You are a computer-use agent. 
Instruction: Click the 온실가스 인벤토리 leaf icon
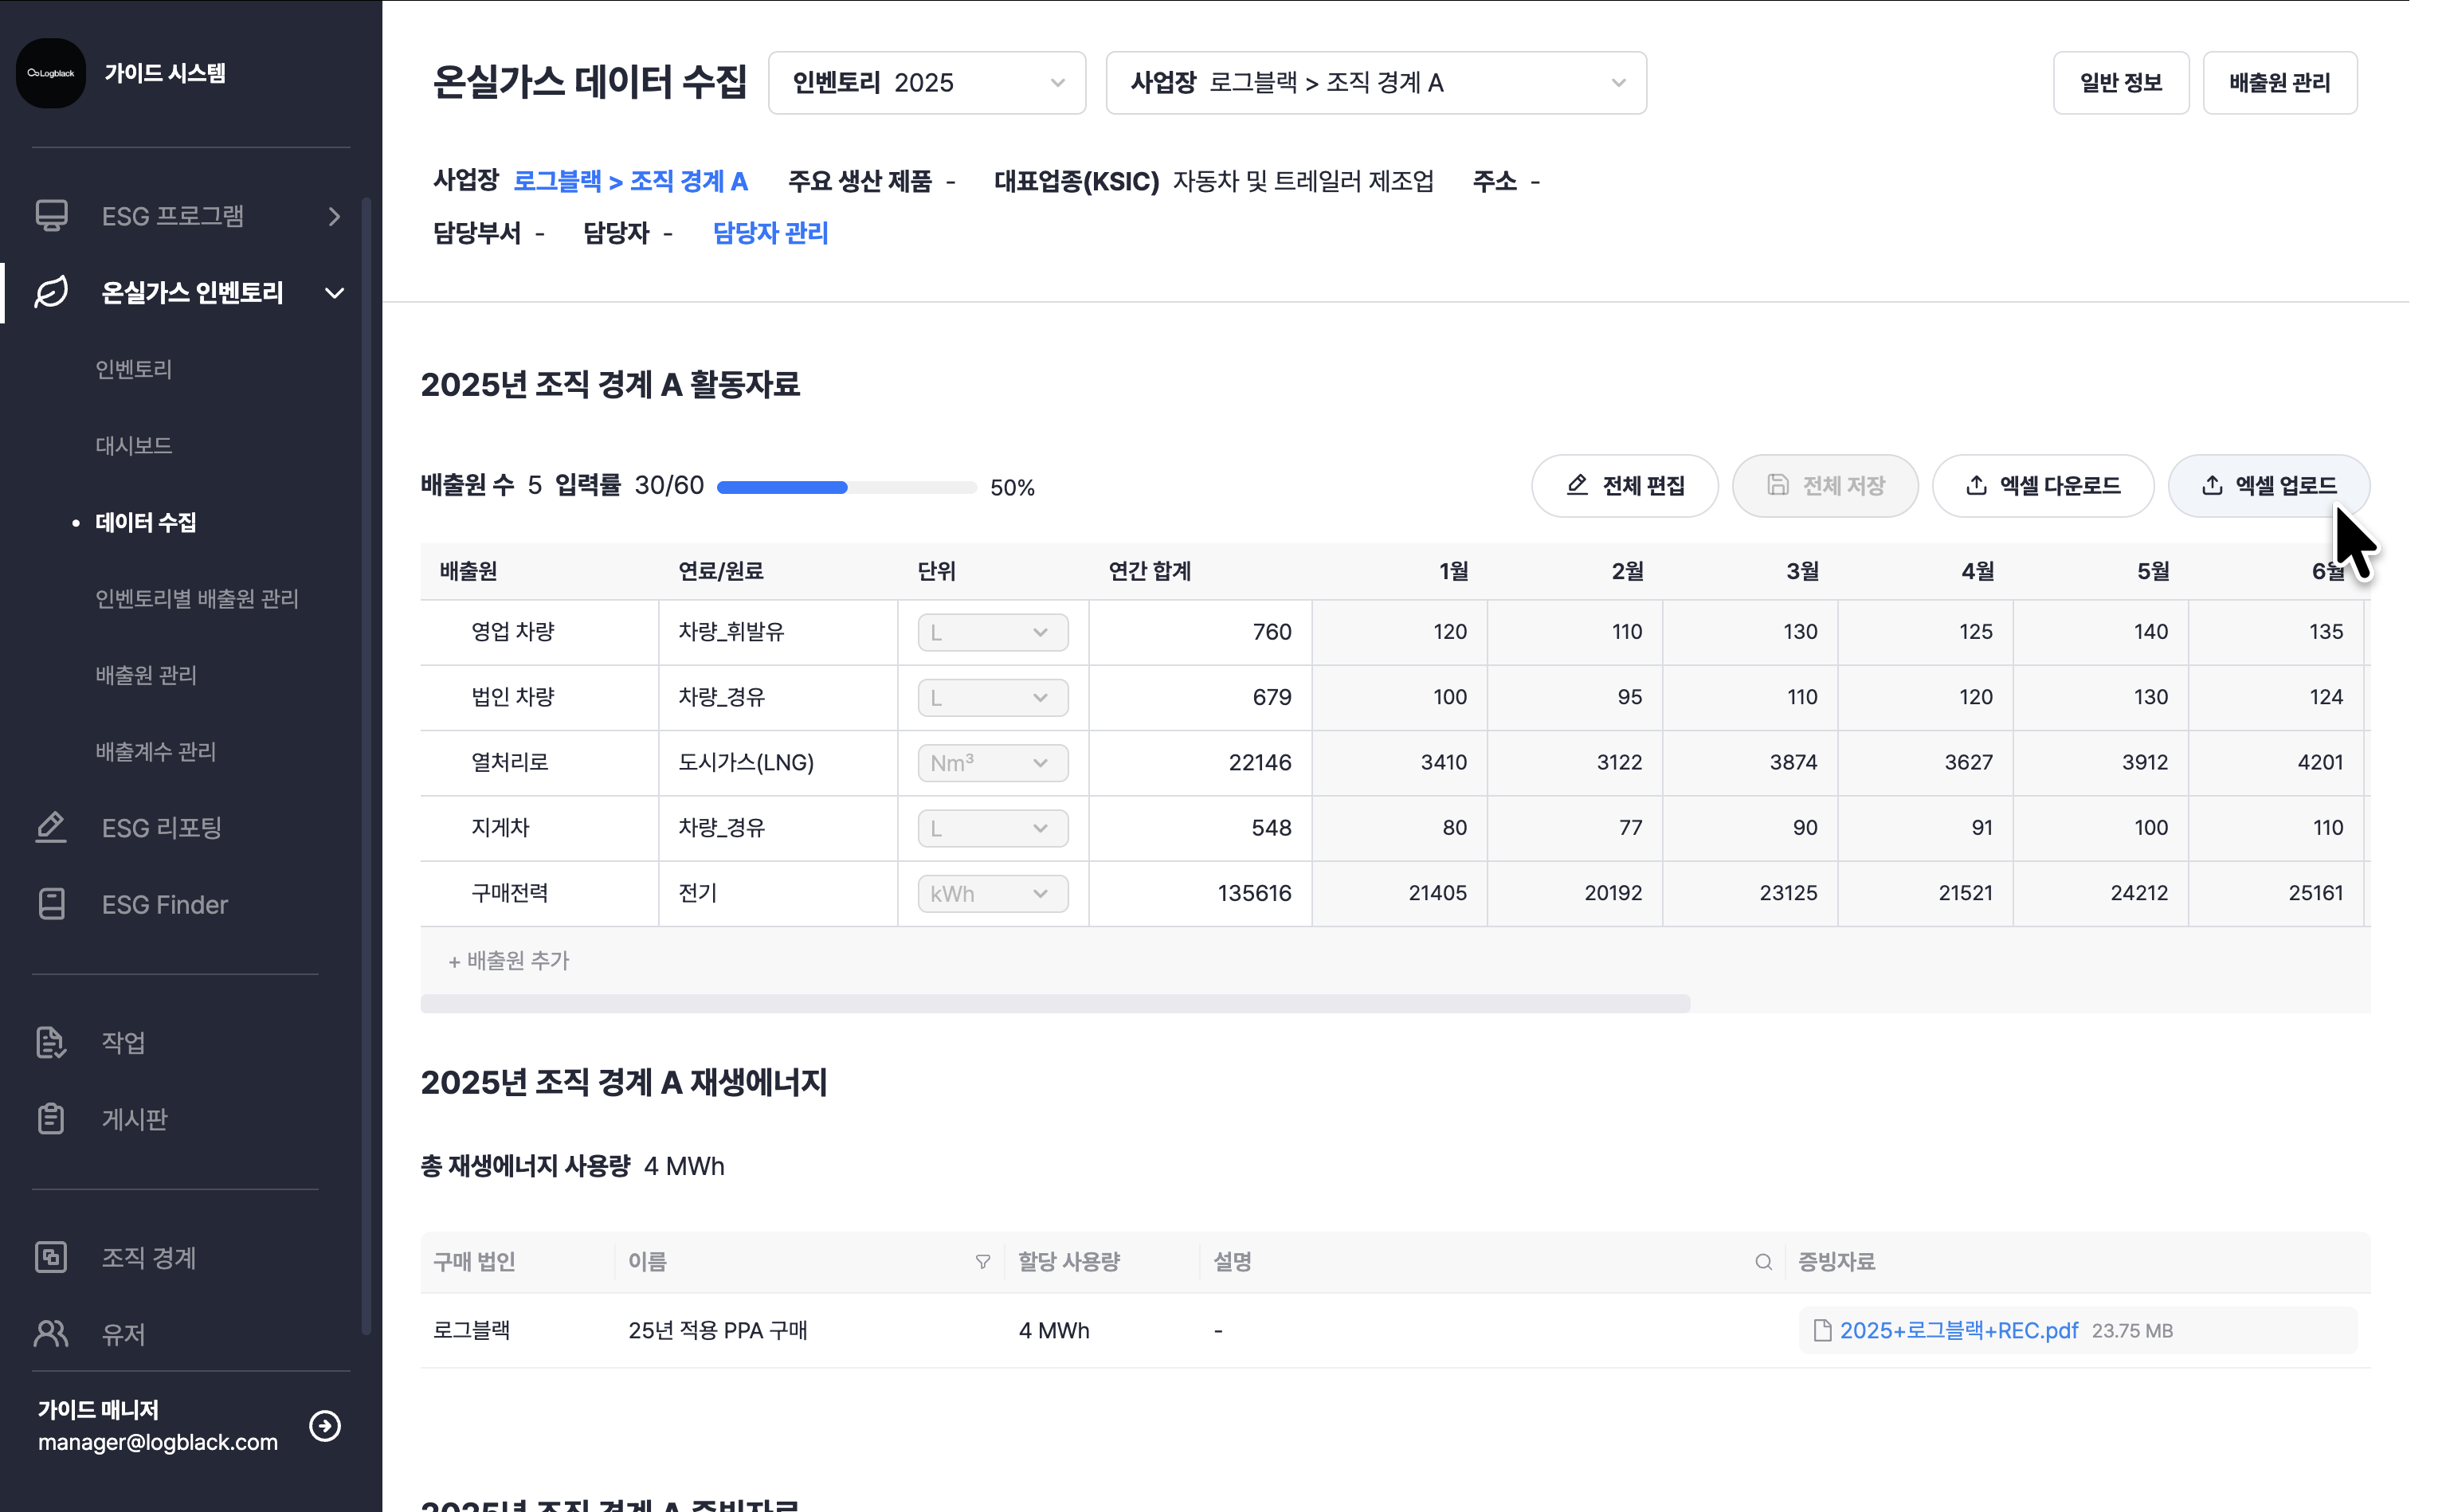click(x=51, y=292)
